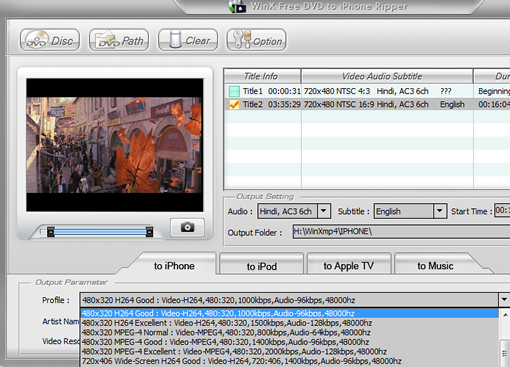
Task: Click the Profile dropdown arrow
Action: 504,300
